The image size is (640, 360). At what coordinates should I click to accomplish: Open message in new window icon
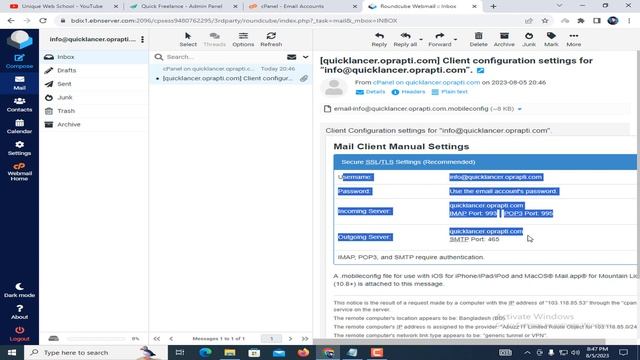point(480,71)
